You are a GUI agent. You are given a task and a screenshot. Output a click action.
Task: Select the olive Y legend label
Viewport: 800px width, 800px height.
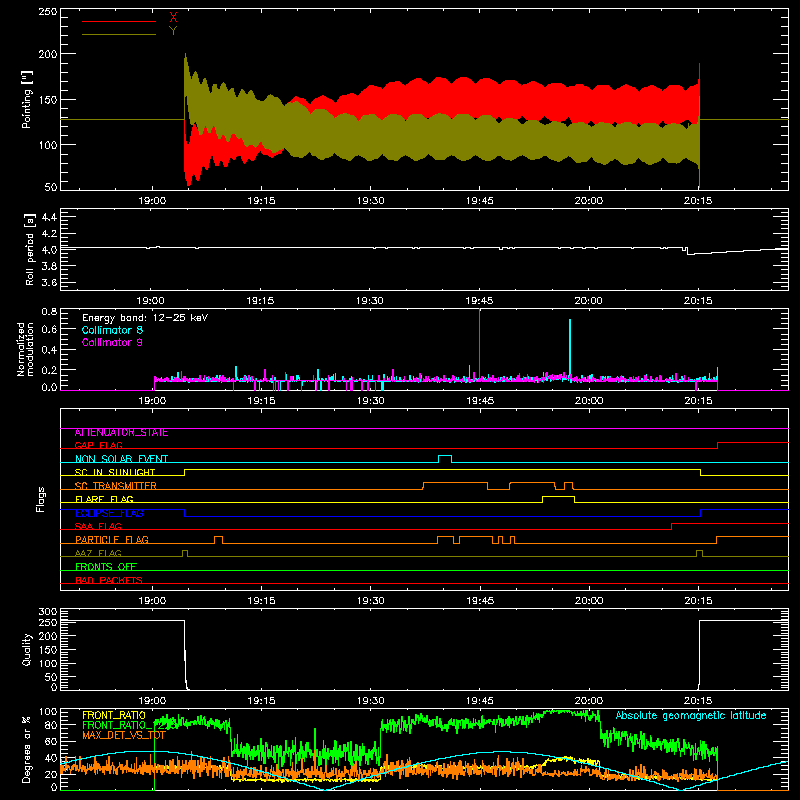click(x=173, y=31)
